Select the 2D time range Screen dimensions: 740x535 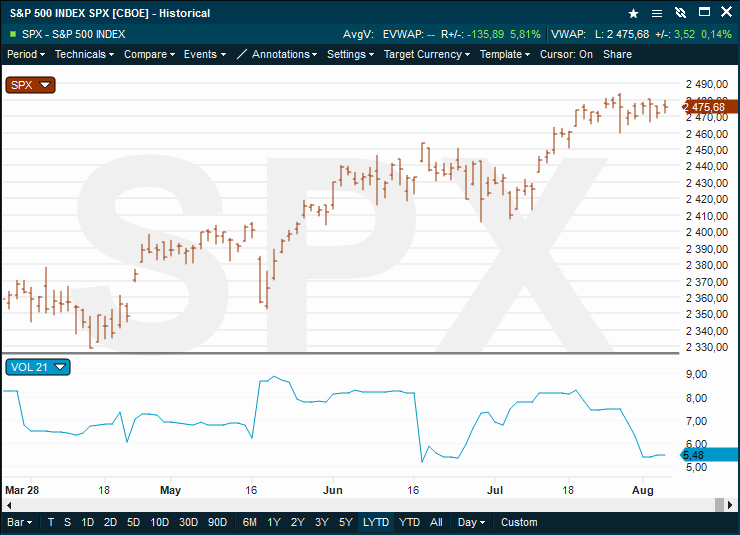[110, 522]
